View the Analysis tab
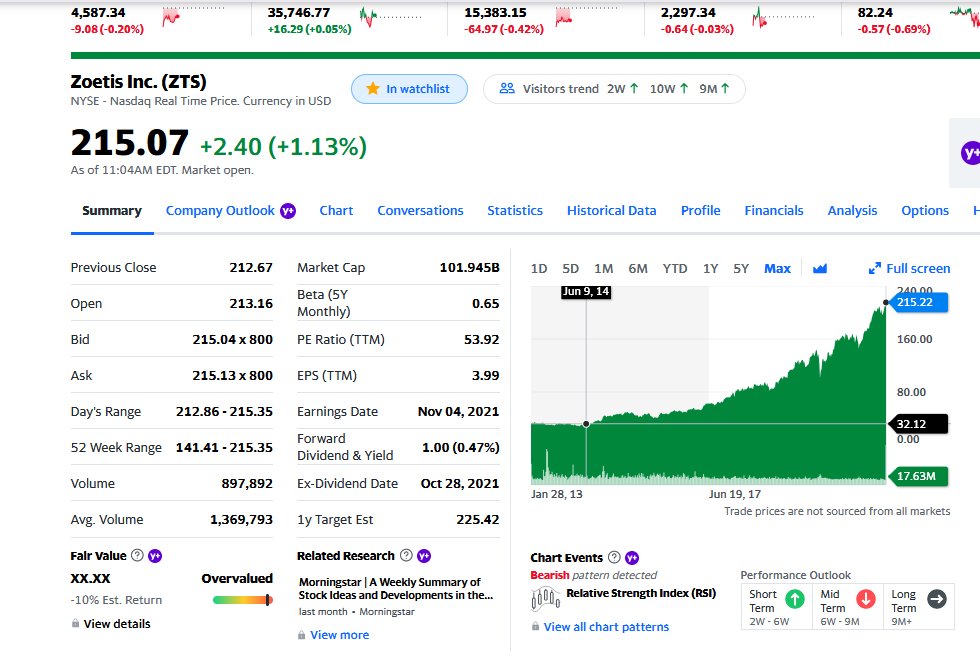The height and width of the screenshot is (664, 980). 852,211
